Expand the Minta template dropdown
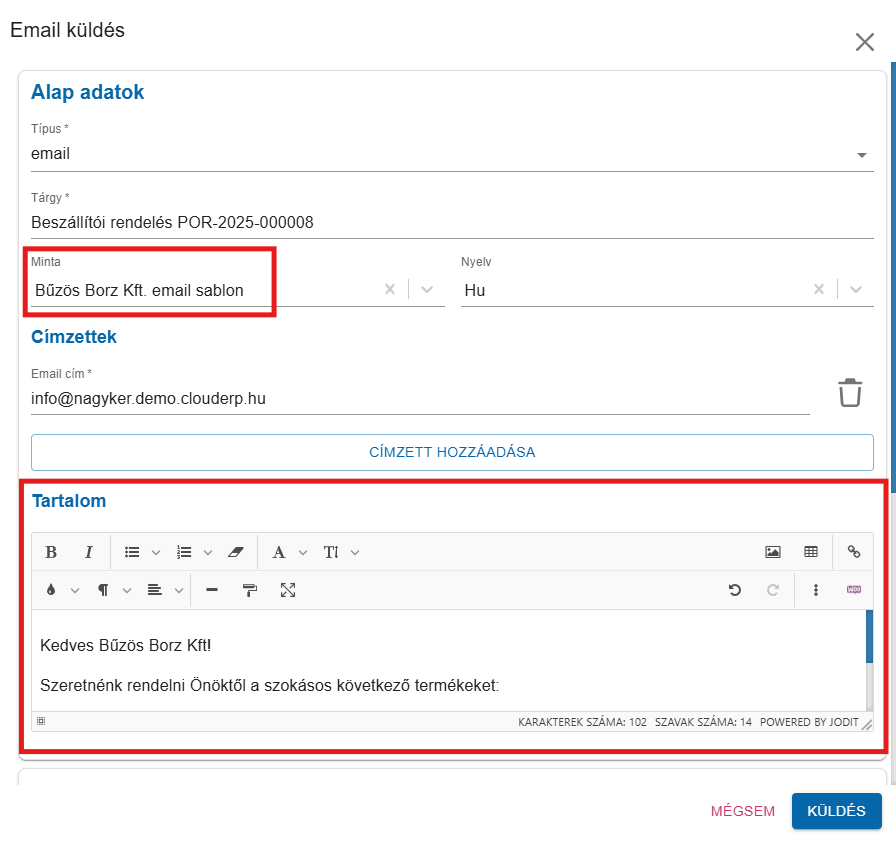Image resolution: width=896 pixels, height=843 pixels. (x=427, y=290)
